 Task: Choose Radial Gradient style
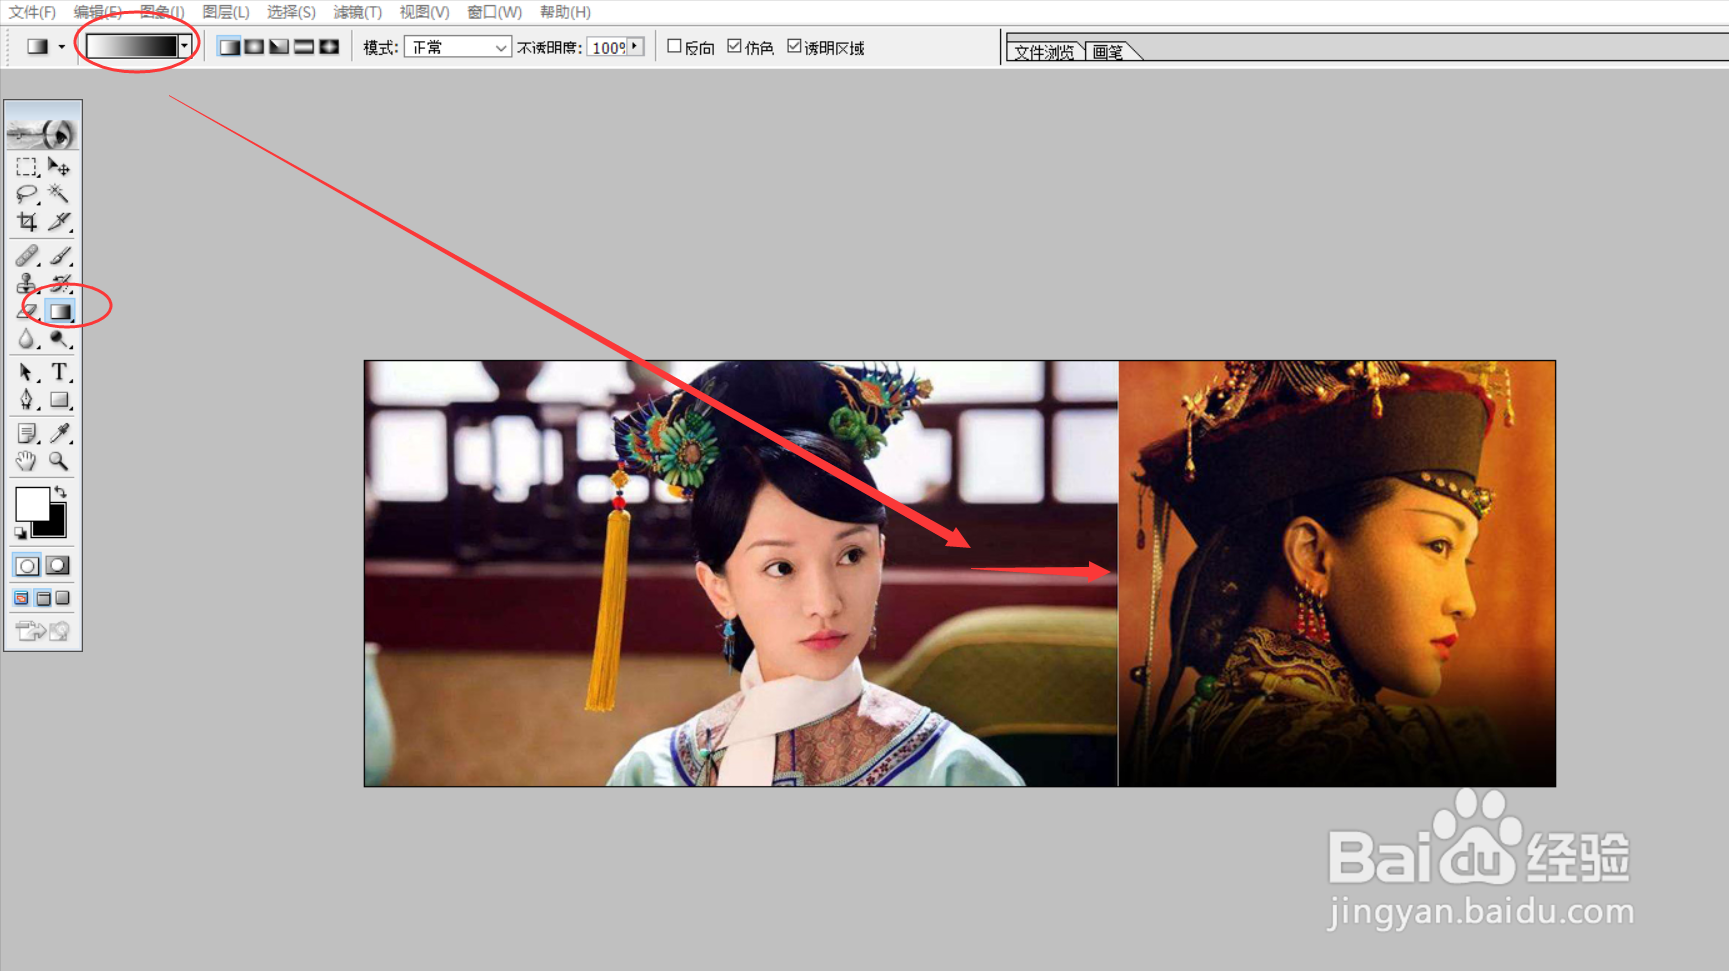click(x=254, y=47)
